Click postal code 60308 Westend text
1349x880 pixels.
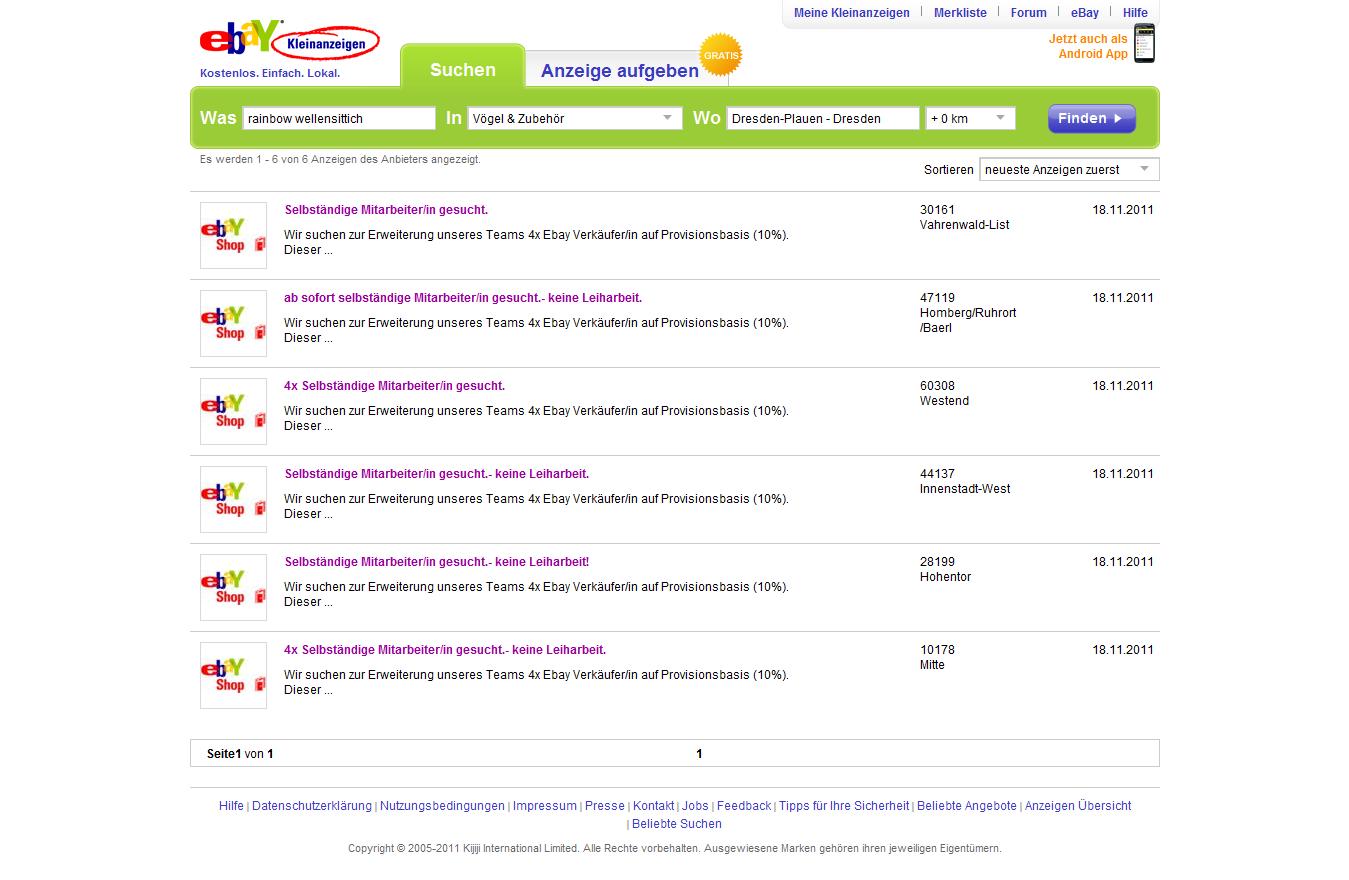point(944,393)
